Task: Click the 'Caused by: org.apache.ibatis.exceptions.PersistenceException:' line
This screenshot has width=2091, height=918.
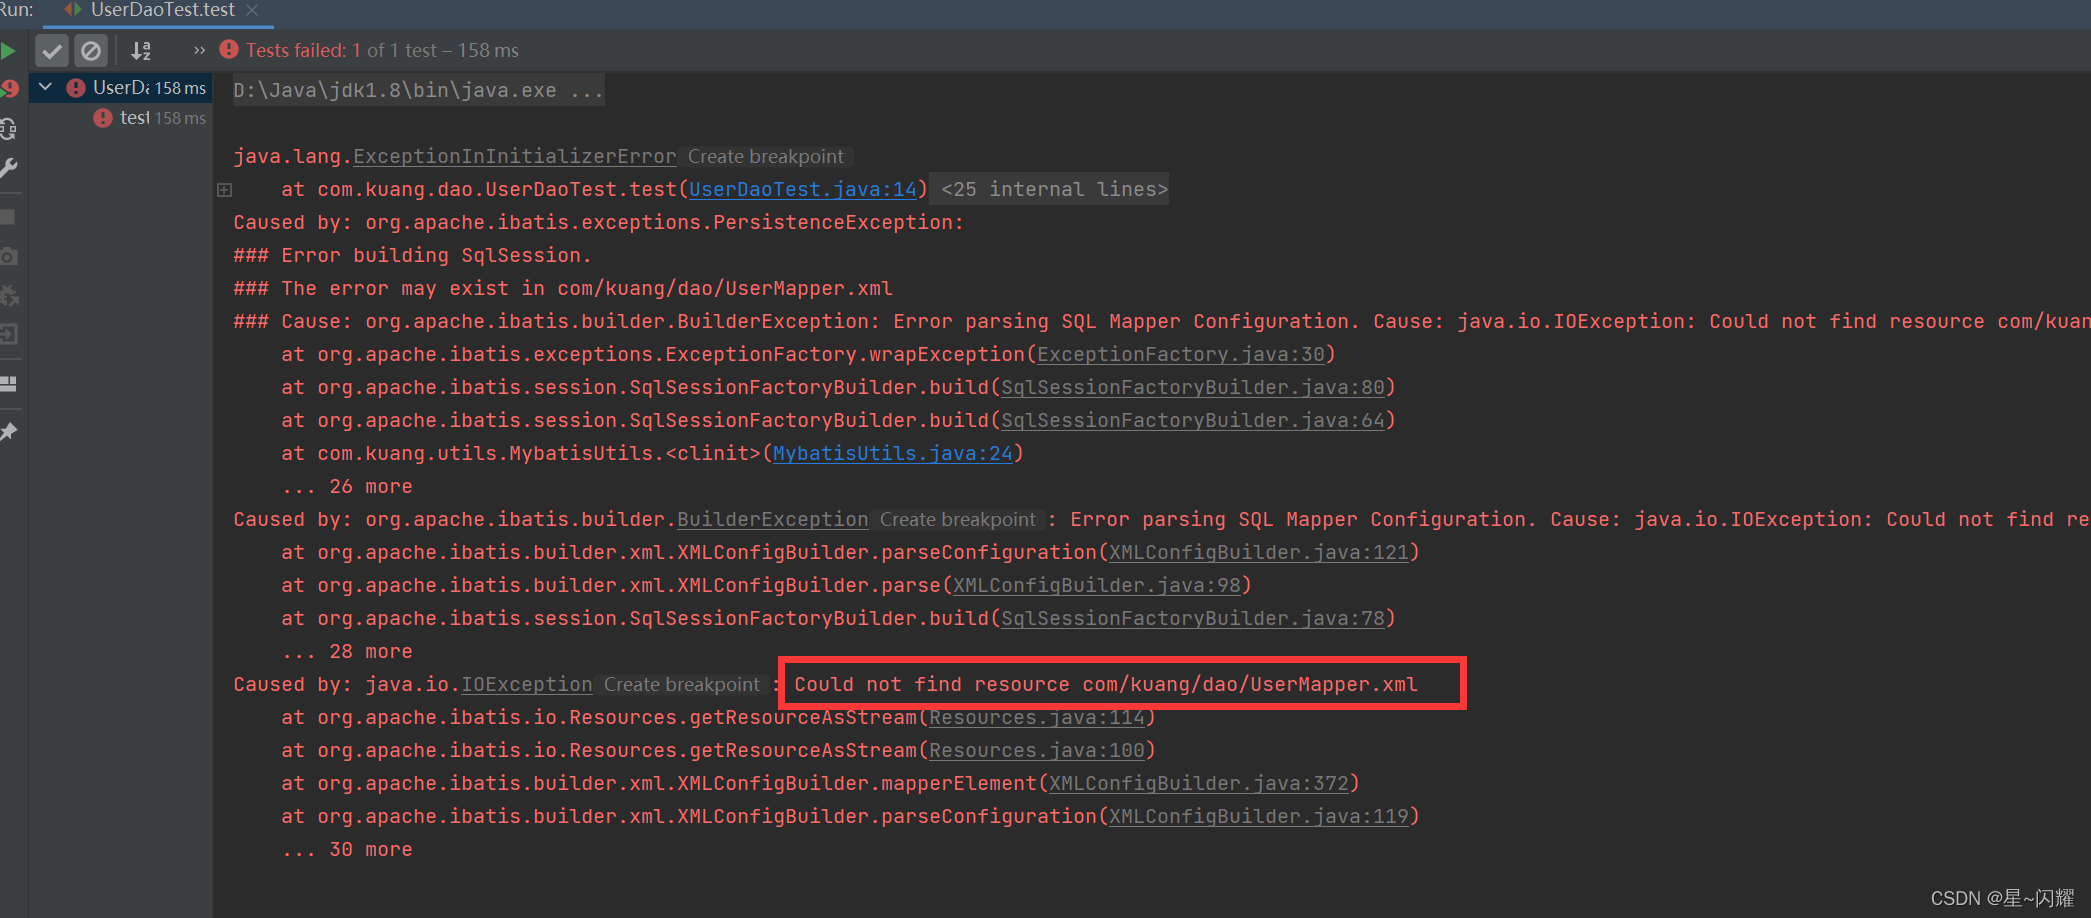Action: (598, 223)
